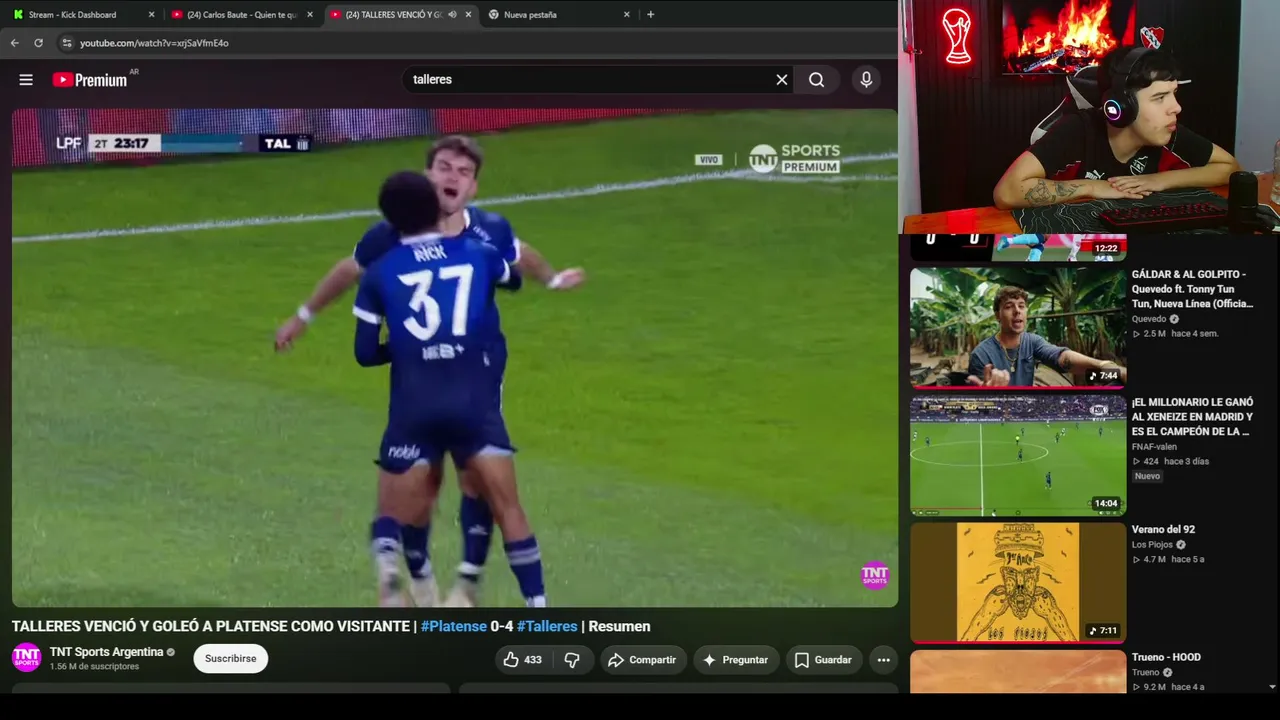
Task: Open the EL MILLONARIO LE GANÓ title
Action: pyautogui.click(x=1192, y=417)
